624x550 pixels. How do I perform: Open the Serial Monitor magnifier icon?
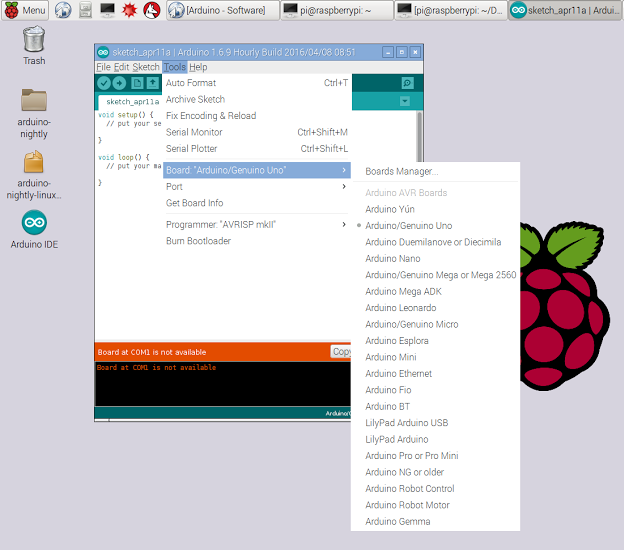(407, 83)
